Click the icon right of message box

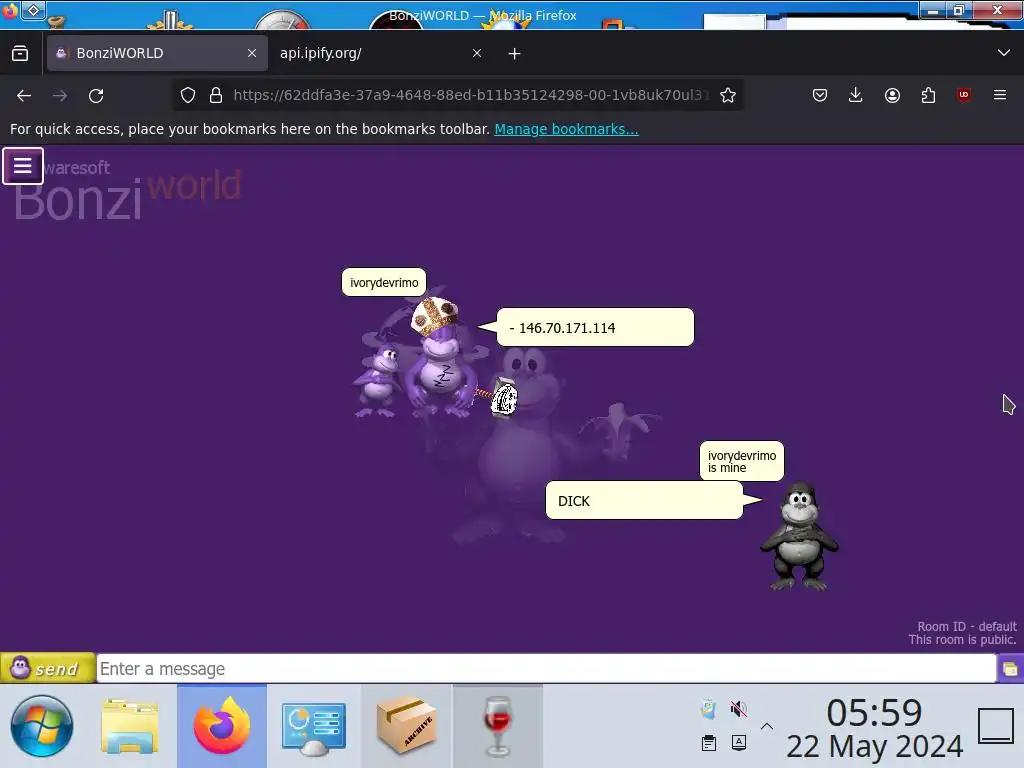point(1010,669)
